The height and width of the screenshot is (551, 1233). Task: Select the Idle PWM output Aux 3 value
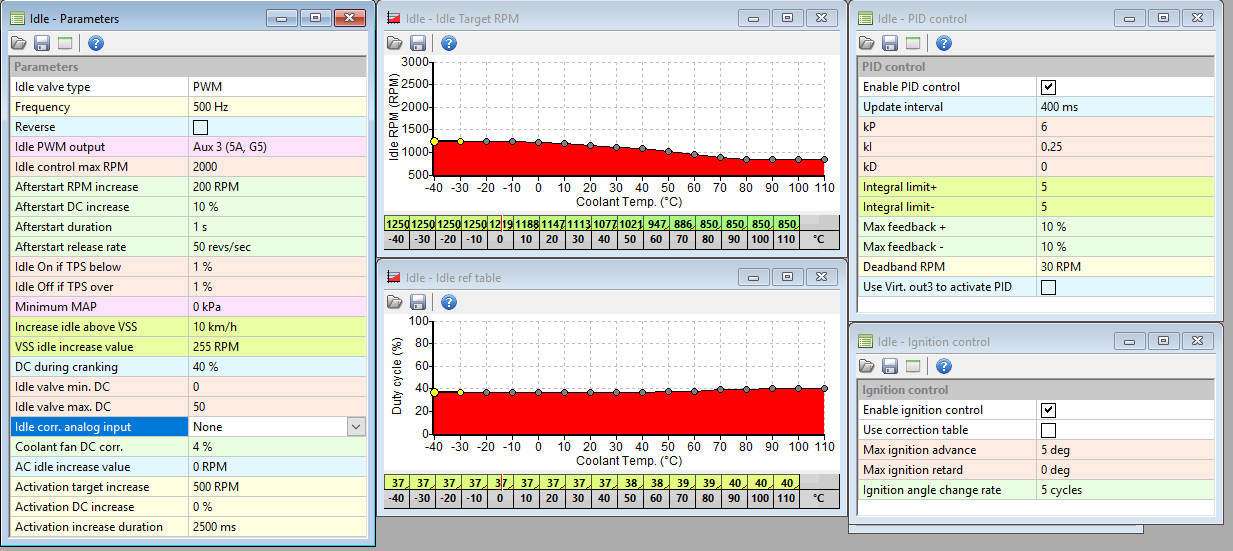click(277, 147)
